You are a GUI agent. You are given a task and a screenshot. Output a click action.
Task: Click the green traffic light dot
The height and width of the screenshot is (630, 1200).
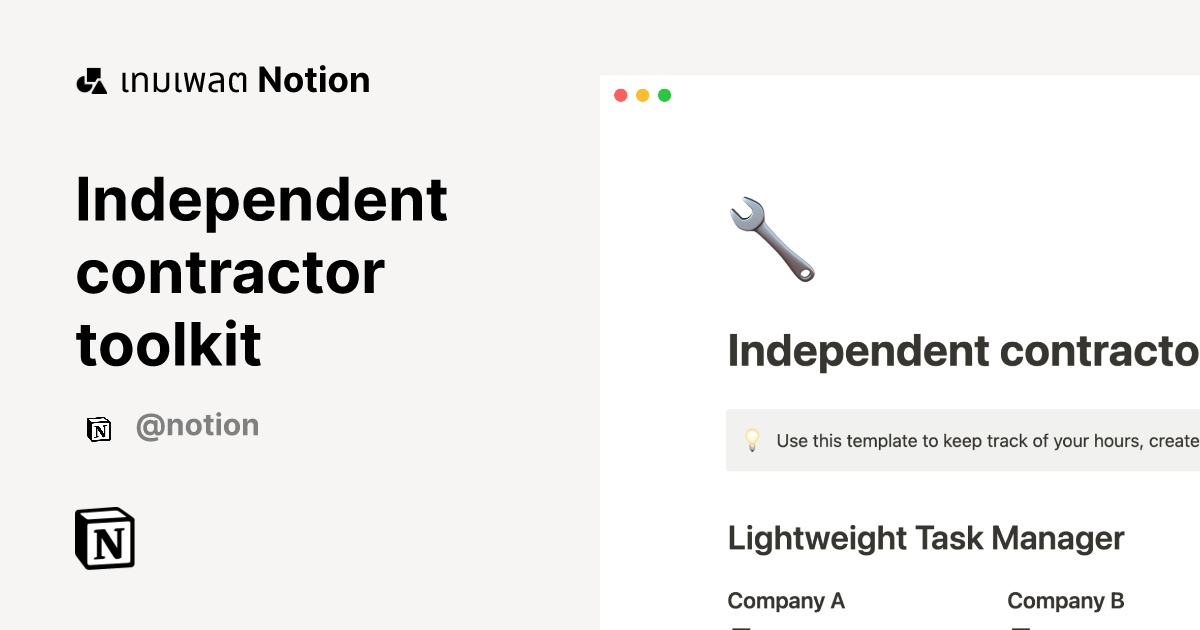tap(663, 95)
